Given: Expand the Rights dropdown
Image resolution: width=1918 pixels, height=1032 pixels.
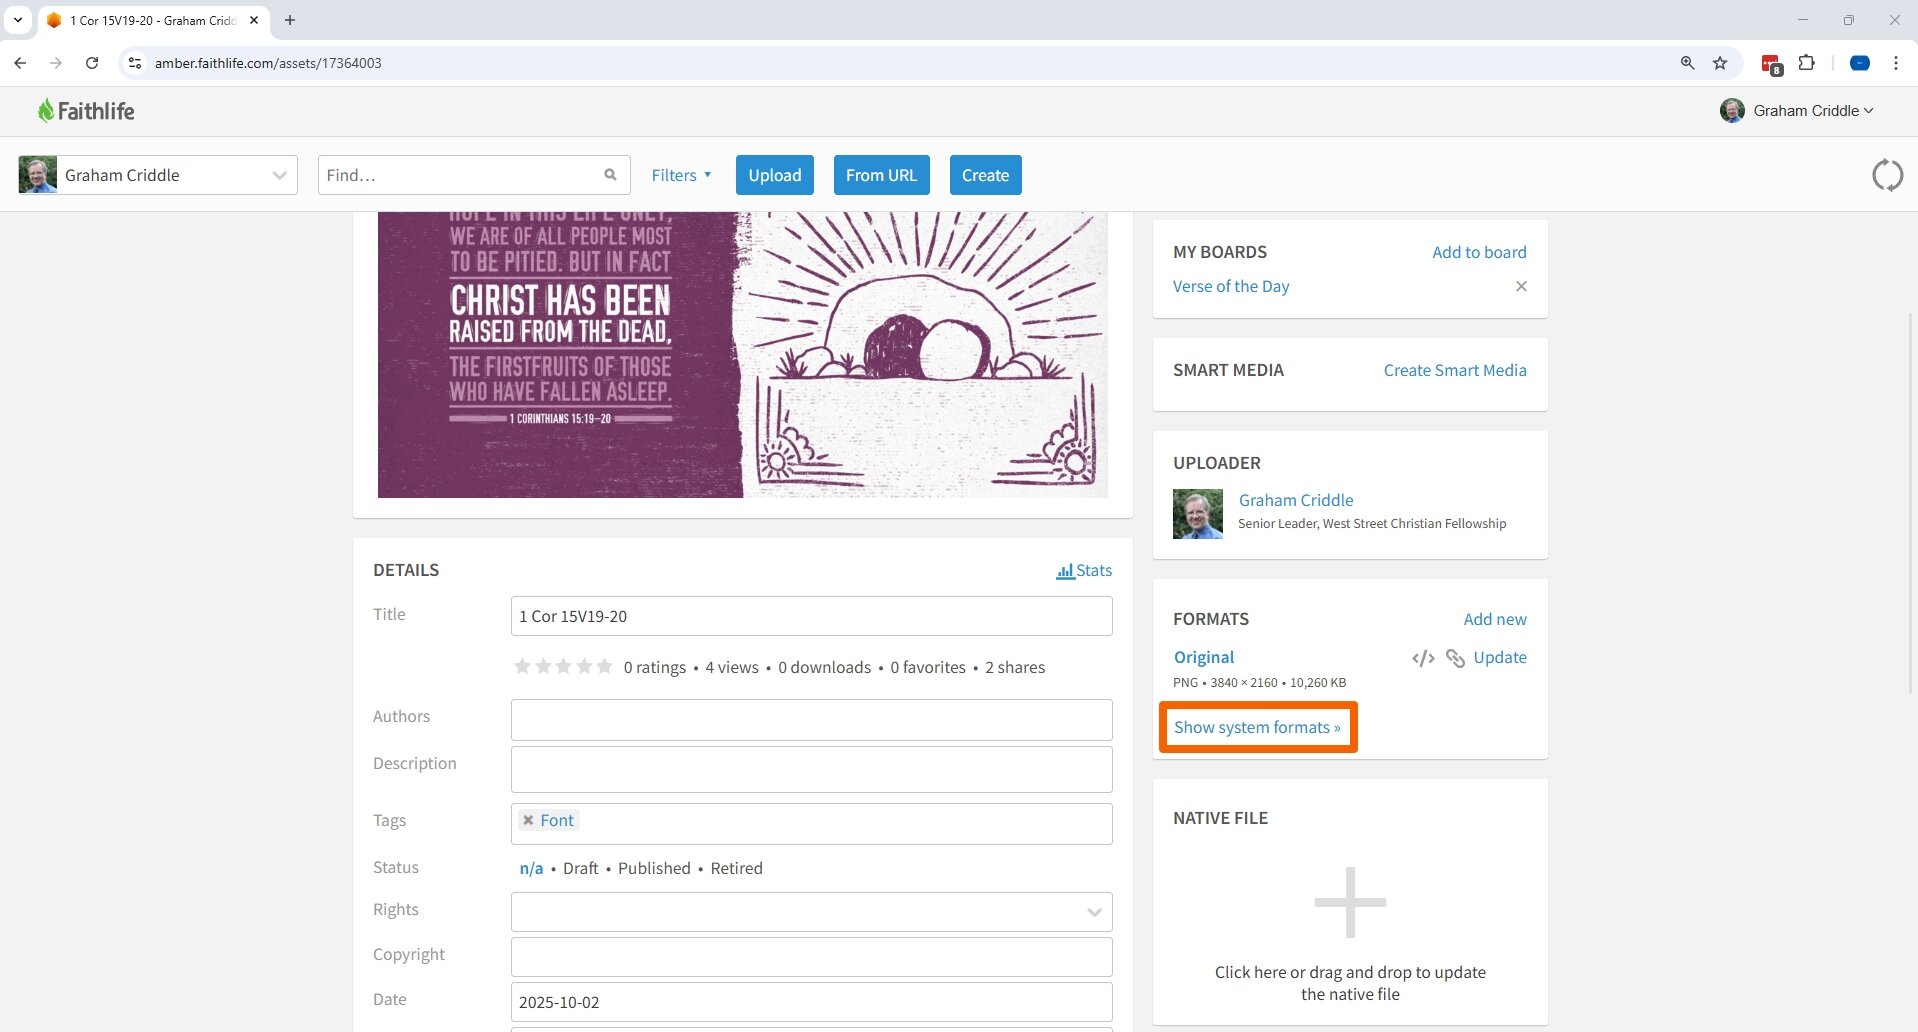Looking at the screenshot, I should [x=811, y=912].
